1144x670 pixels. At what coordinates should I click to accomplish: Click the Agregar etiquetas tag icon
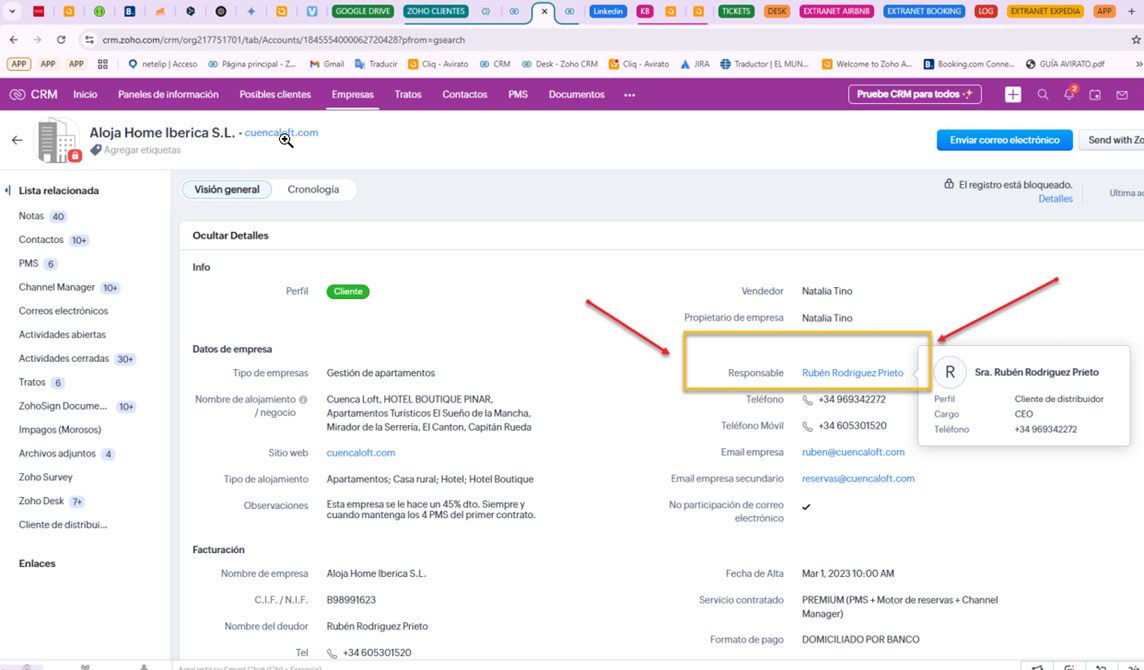point(96,150)
